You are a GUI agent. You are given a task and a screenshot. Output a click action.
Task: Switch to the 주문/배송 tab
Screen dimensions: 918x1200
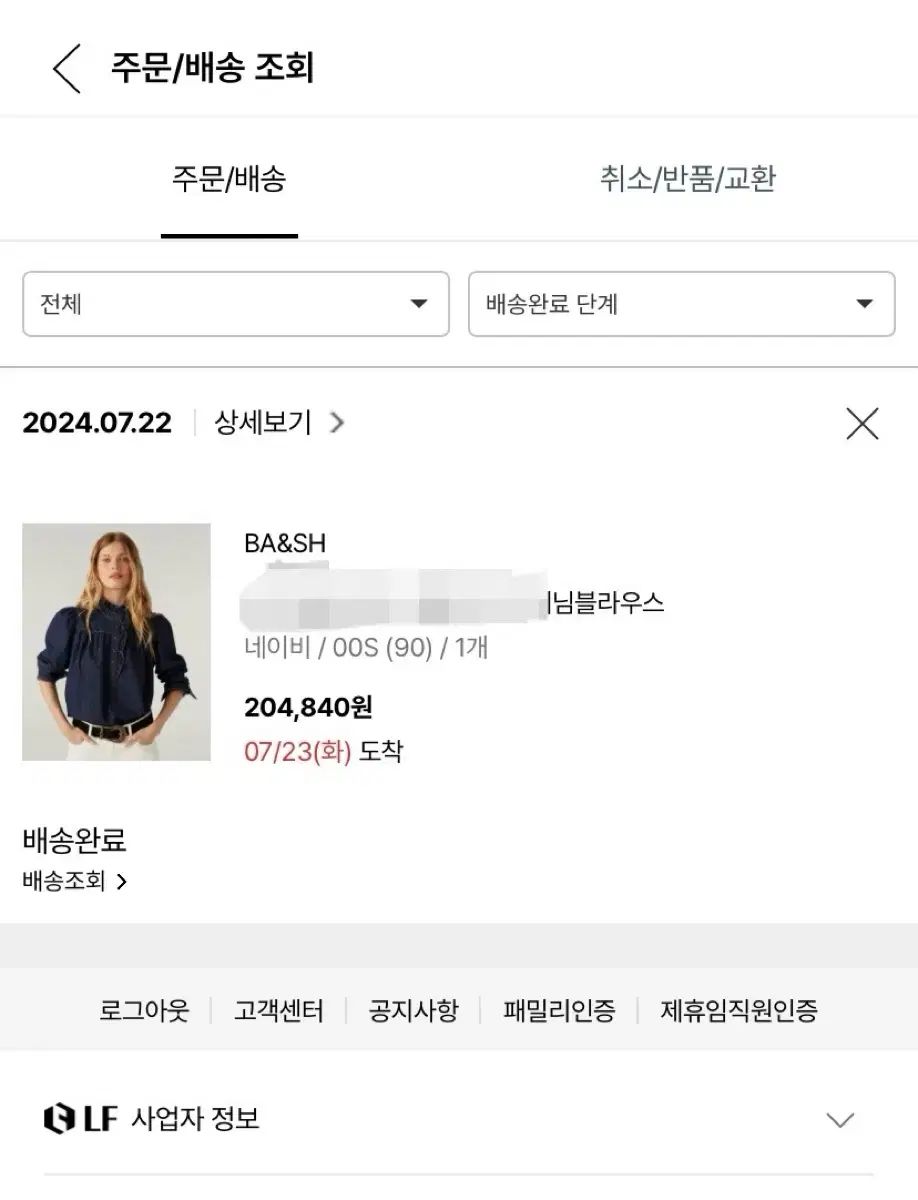tap(229, 180)
